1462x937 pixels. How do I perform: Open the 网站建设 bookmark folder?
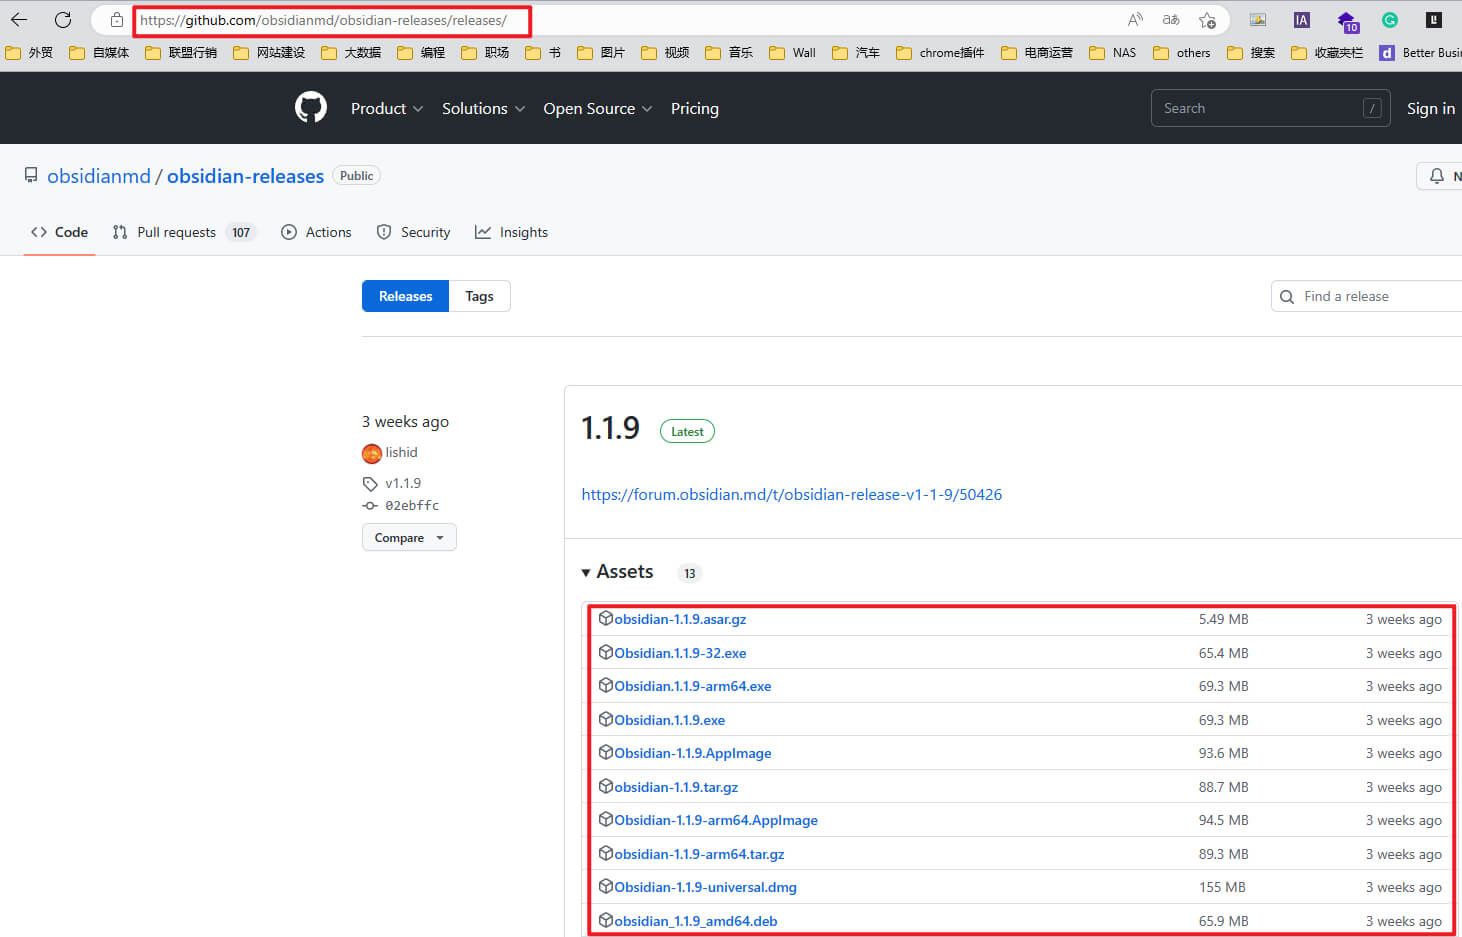[x=270, y=53]
